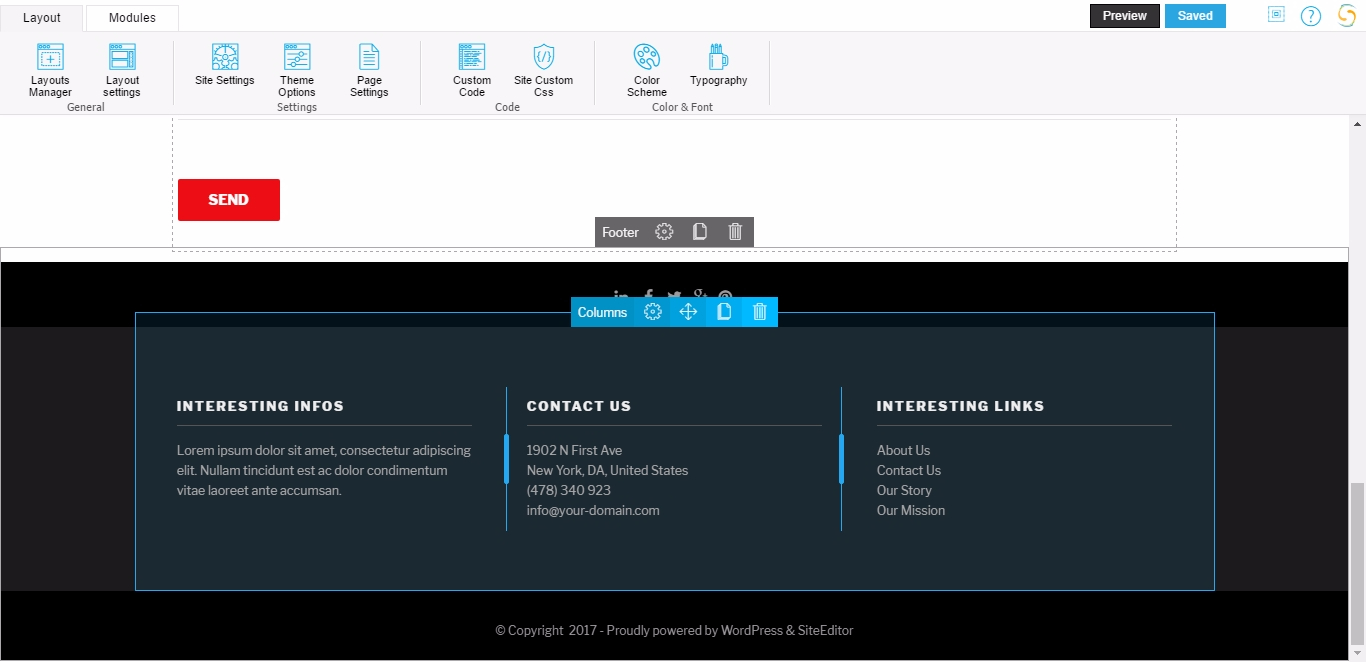Image resolution: width=1366 pixels, height=662 pixels.
Task: Delete the Columns module with trash icon
Action: click(x=760, y=312)
